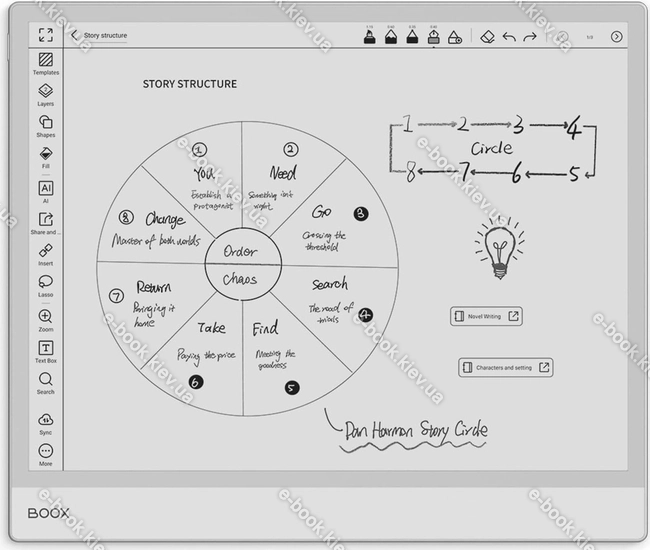Tap the handwritten 'Go' segment label
This screenshot has width=650, height=550.
(322, 212)
